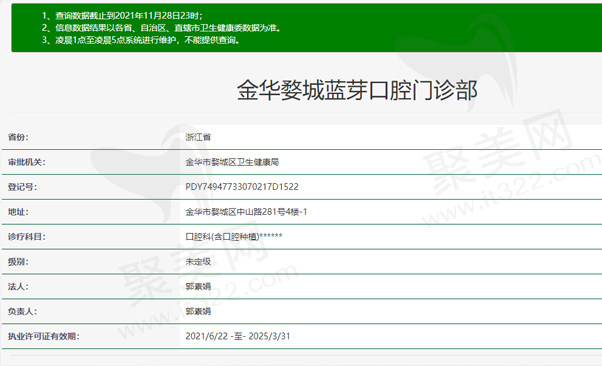Select the name in the 负责人 row
Viewport: 602px width, 366px height.
tap(198, 311)
